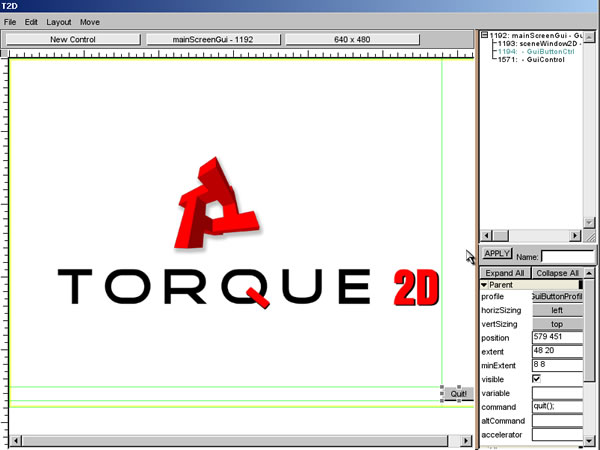Open the profile dropdown GuiButtonProfile
This screenshot has width=600, height=450.
(558, 297)
